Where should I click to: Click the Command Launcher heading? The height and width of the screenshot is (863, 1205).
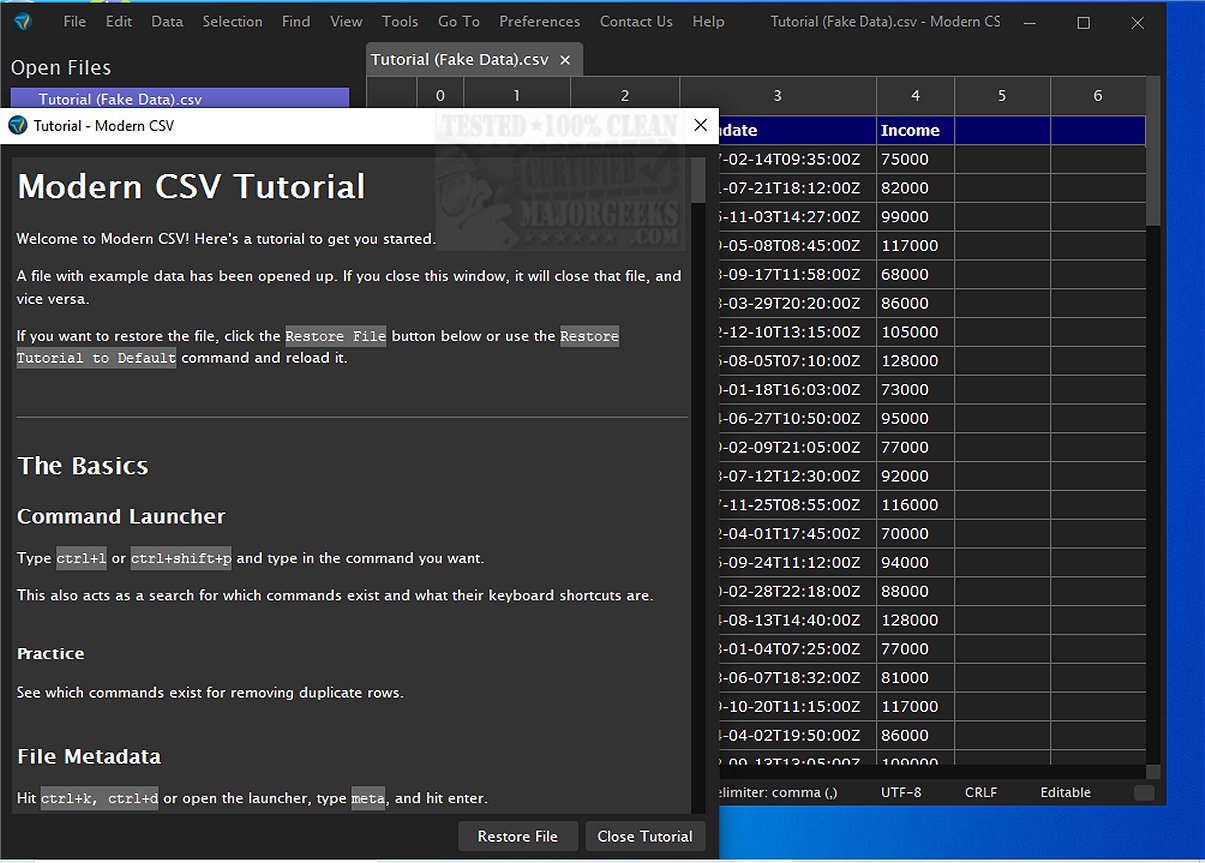pyautogui.click(x=121, y=517)
